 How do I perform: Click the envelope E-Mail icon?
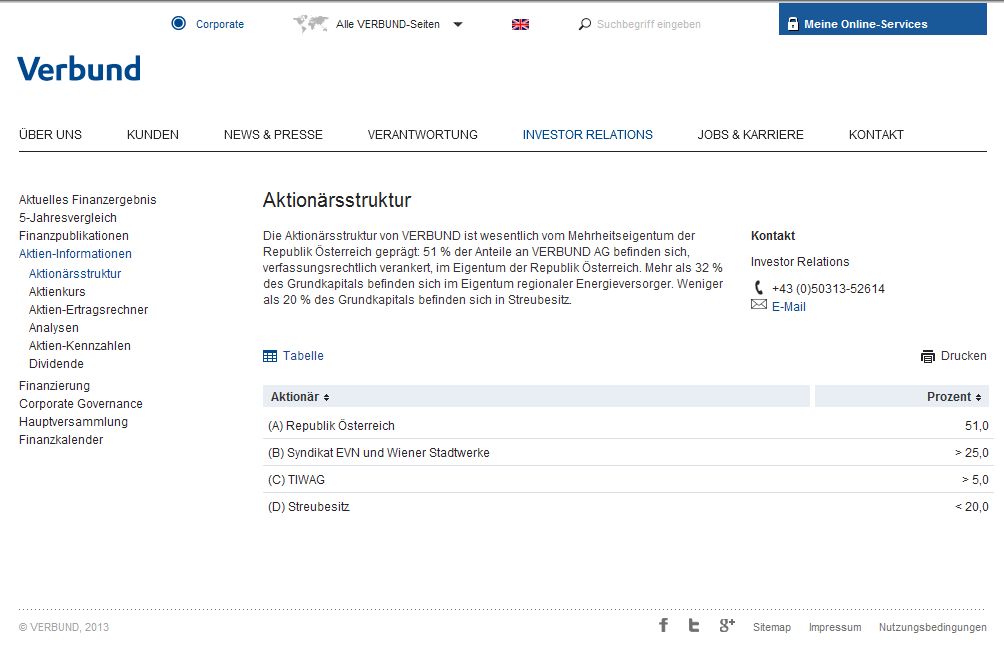coord(759,305)
